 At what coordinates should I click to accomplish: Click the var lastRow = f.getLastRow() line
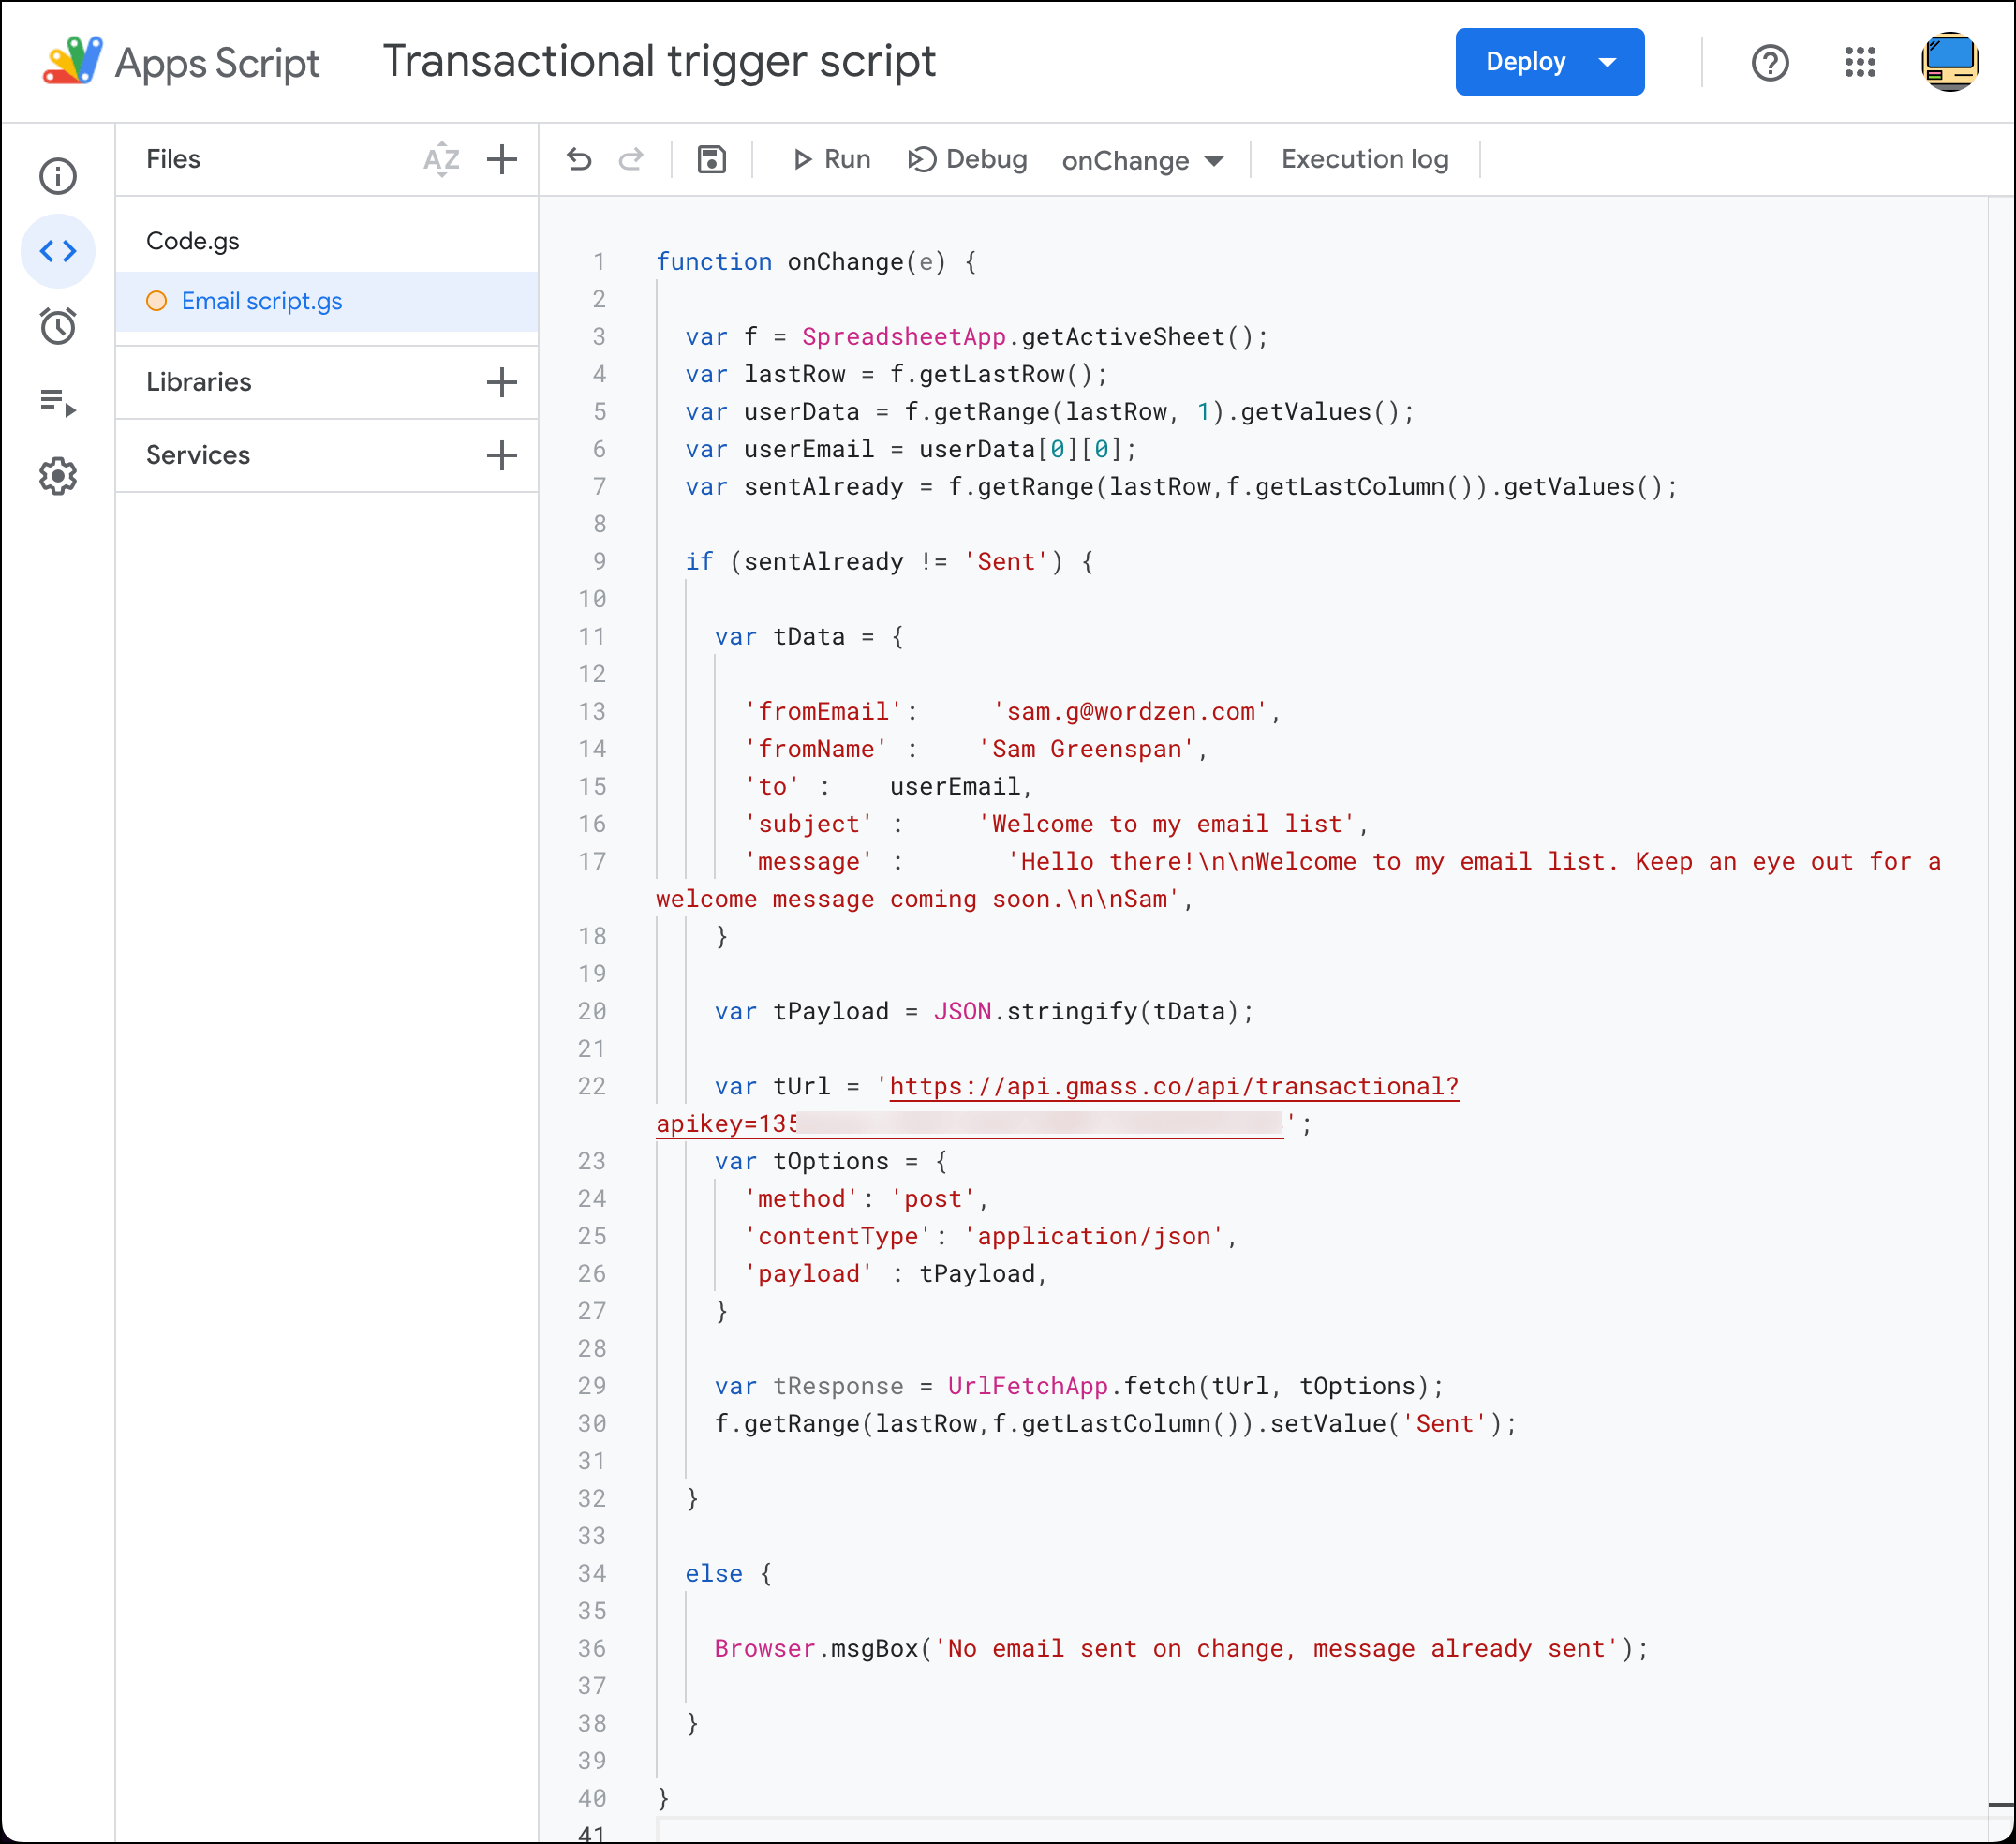[897, 375]
